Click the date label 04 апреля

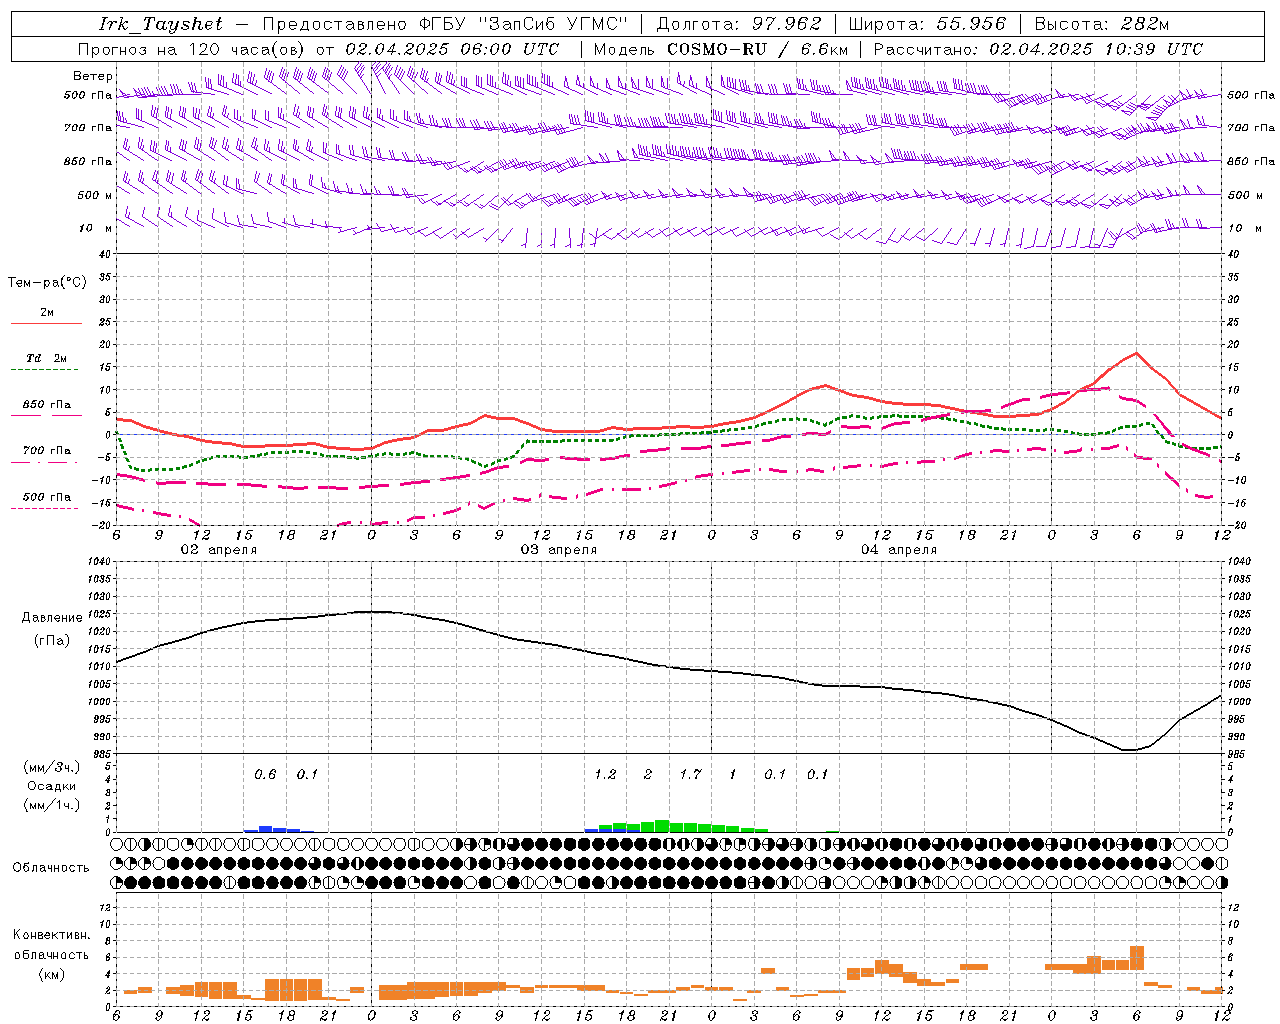898,550
